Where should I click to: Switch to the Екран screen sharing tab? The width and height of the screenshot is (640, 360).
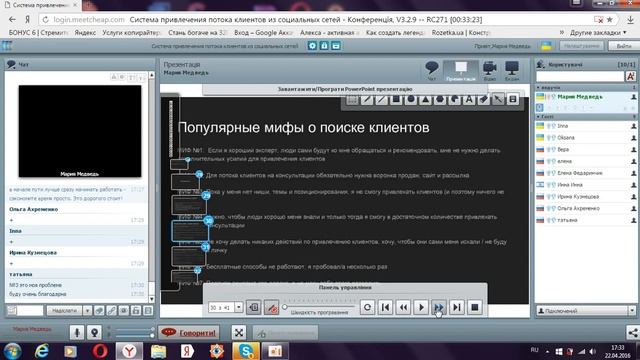(x=512, y=71)
